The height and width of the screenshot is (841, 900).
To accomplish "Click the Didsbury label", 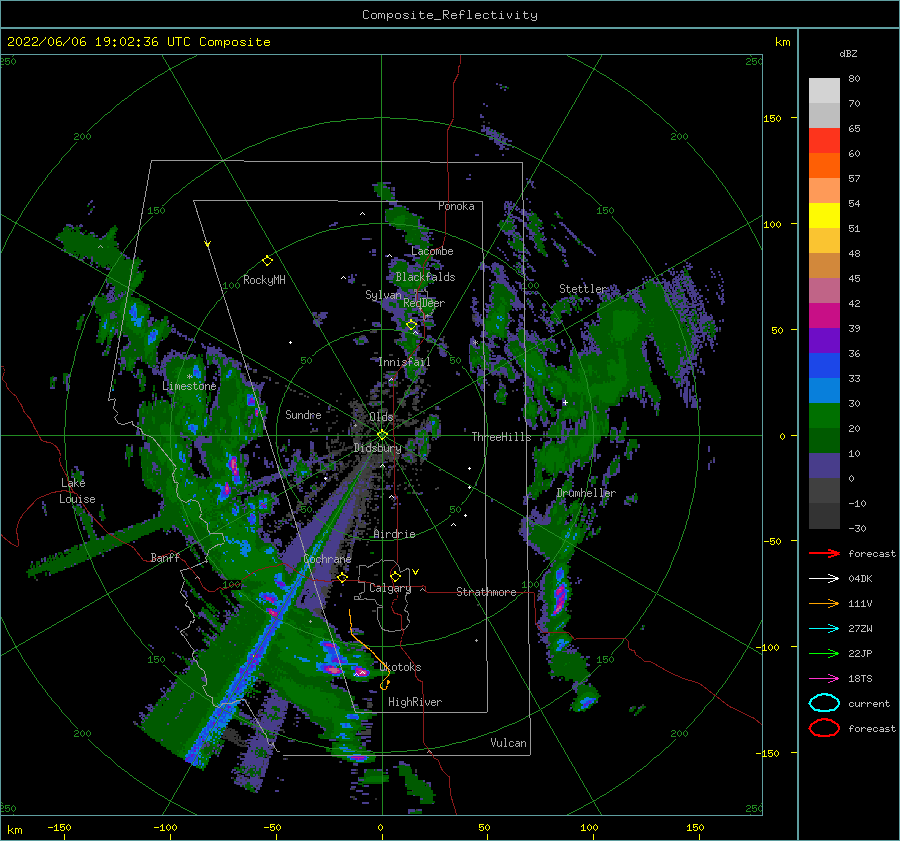I will pos(377,448).
